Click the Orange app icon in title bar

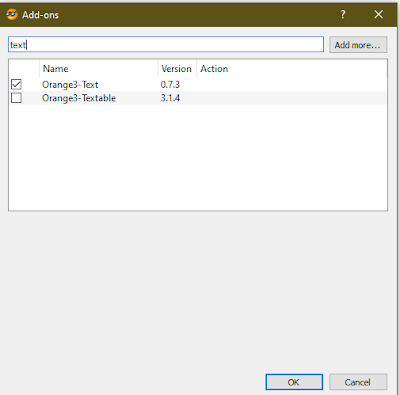(x=12, y=14)
